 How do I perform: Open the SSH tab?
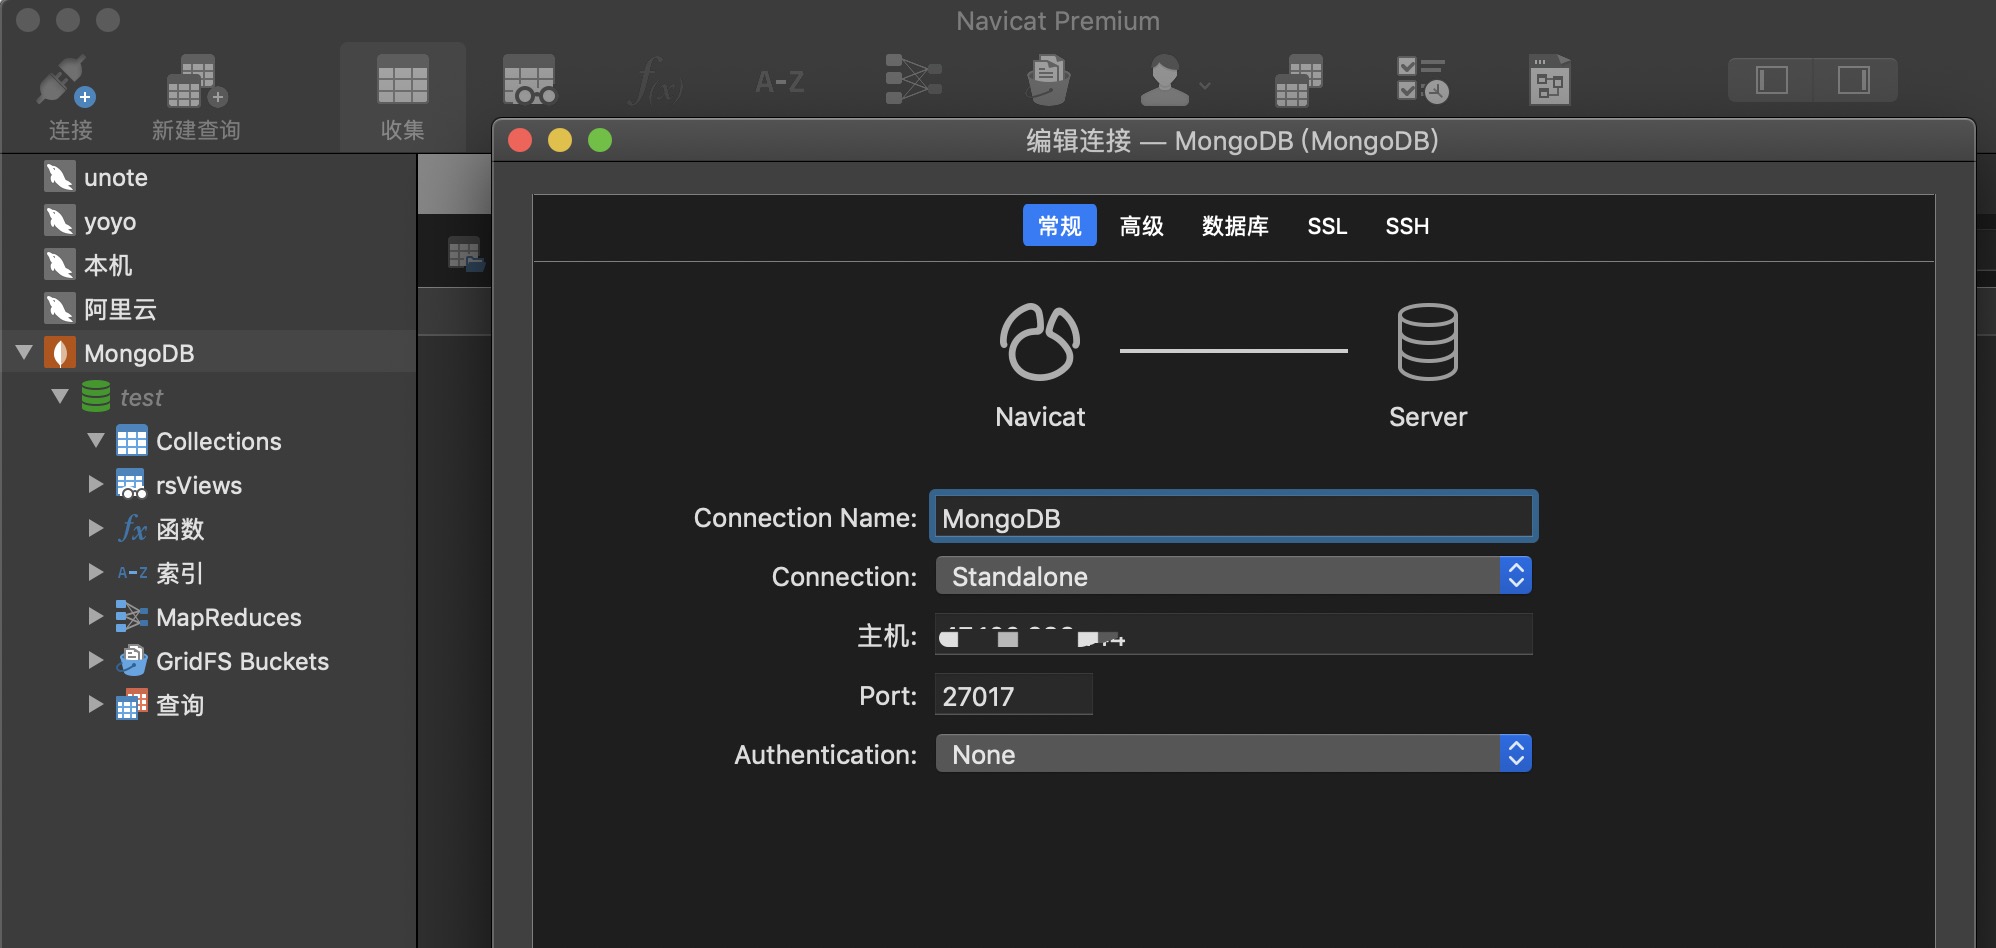click(1407, 226)
